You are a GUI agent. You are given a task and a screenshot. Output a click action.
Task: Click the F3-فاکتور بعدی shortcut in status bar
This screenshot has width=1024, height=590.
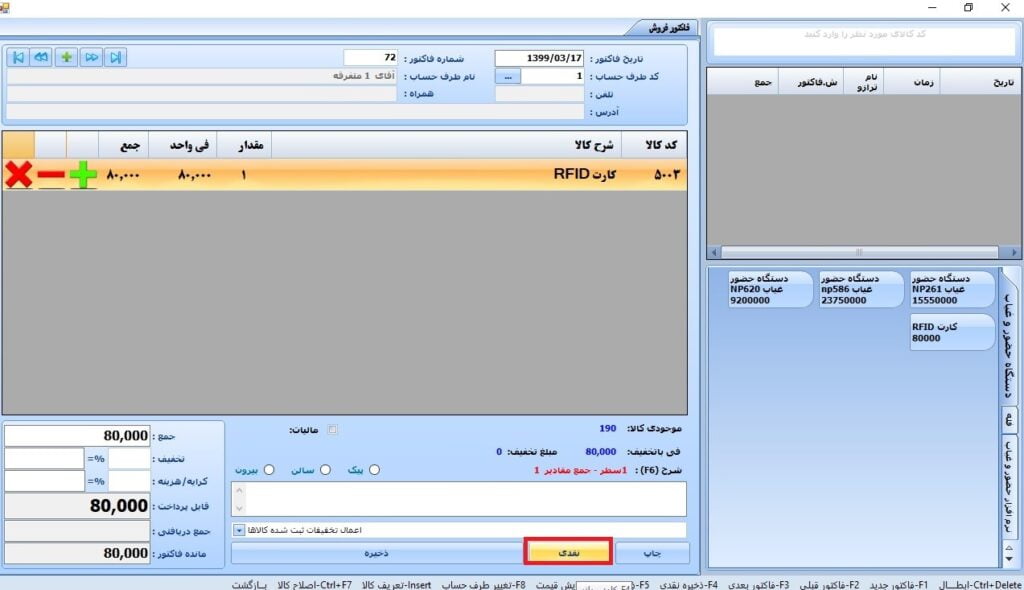click(758, 585)
